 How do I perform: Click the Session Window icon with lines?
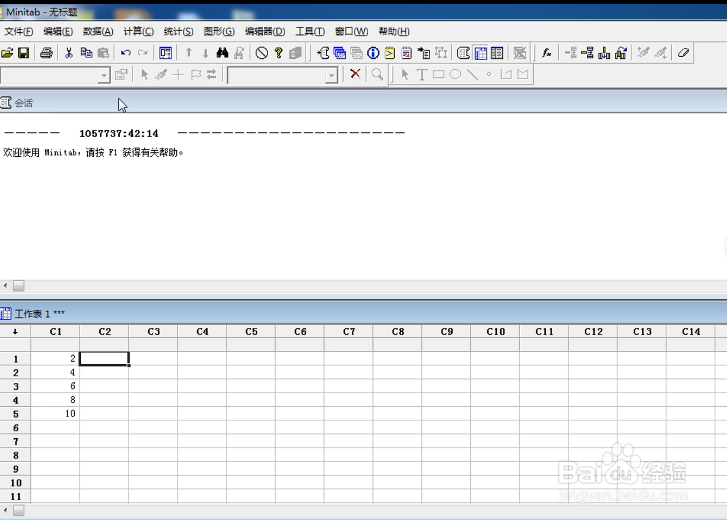pyautogui.click(x=463, y=53)
